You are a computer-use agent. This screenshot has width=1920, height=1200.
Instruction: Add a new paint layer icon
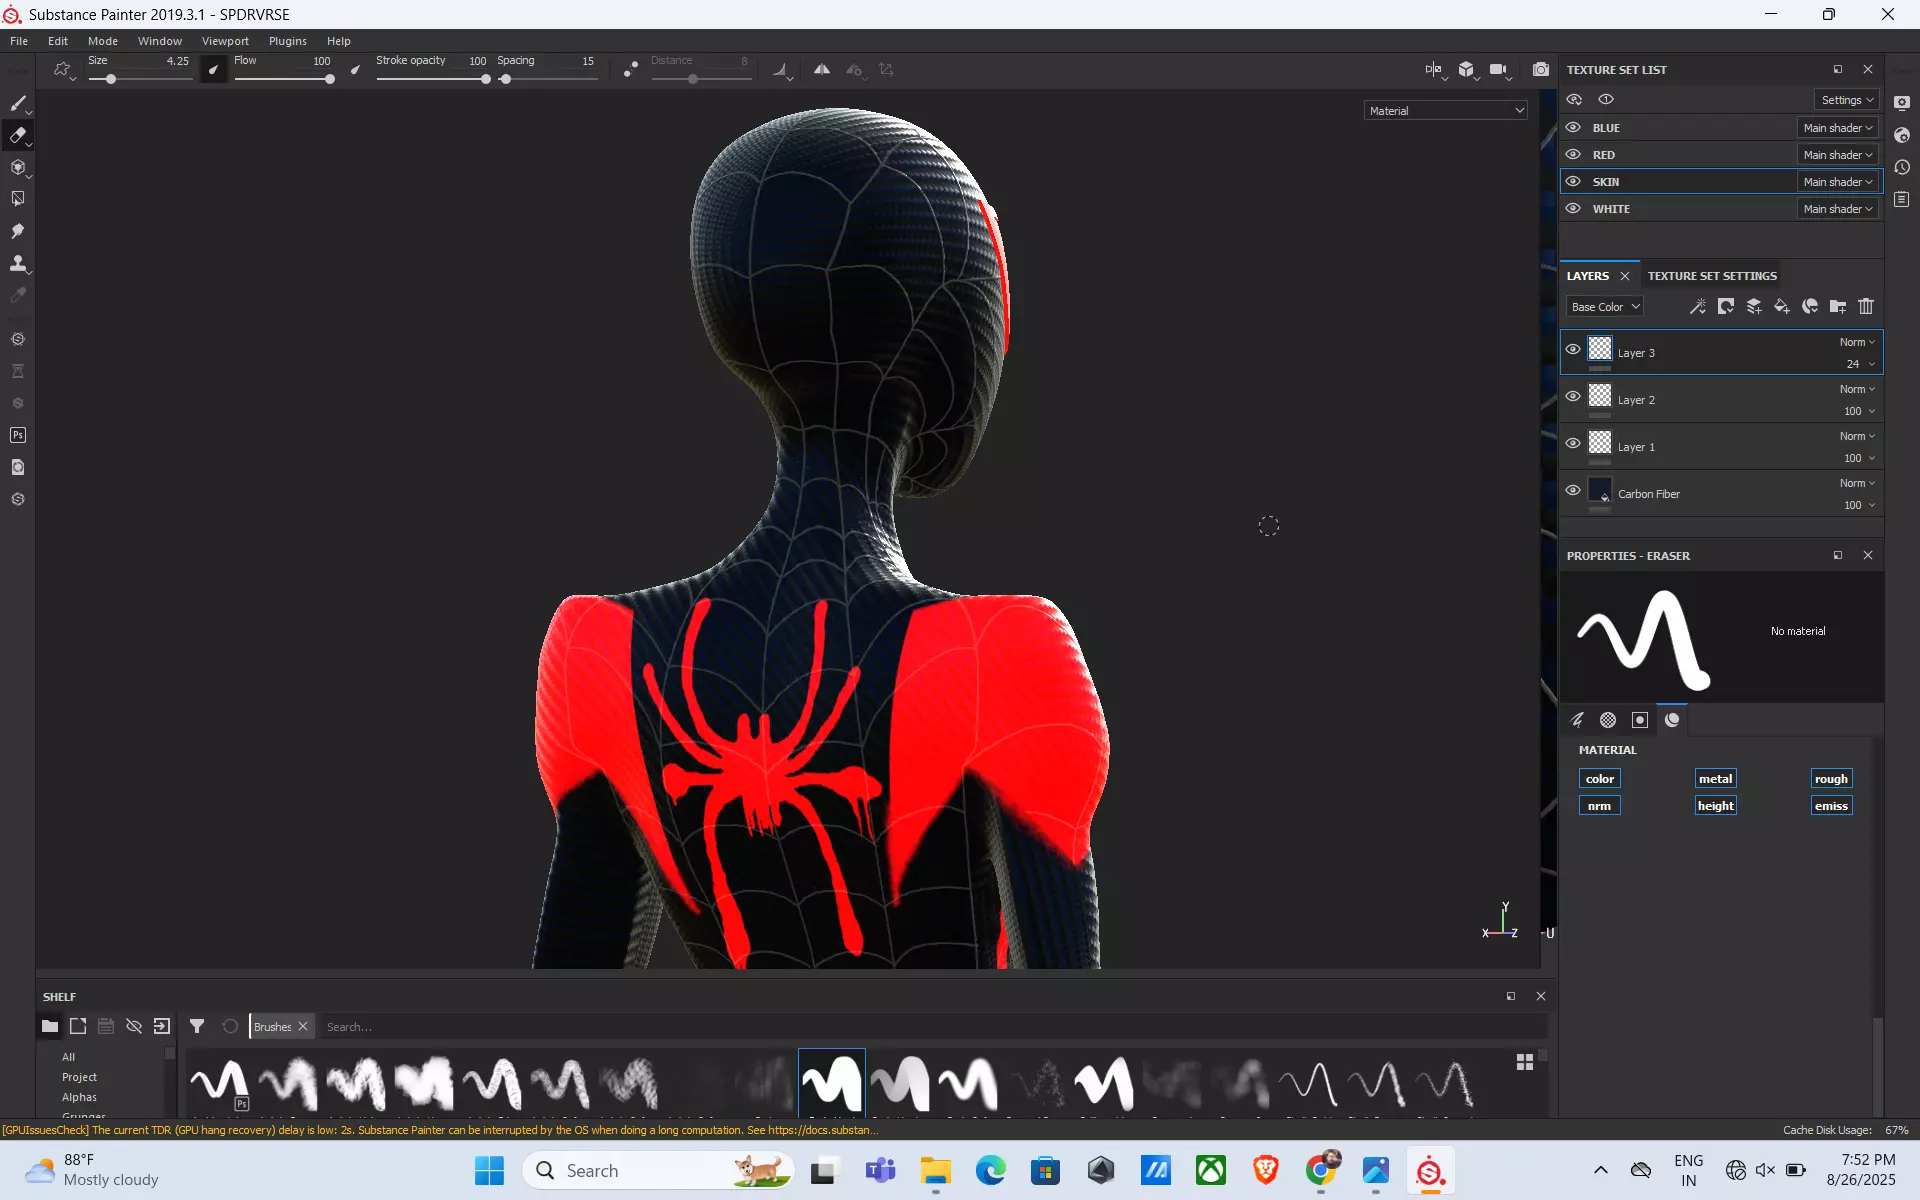click(1754, 307)
